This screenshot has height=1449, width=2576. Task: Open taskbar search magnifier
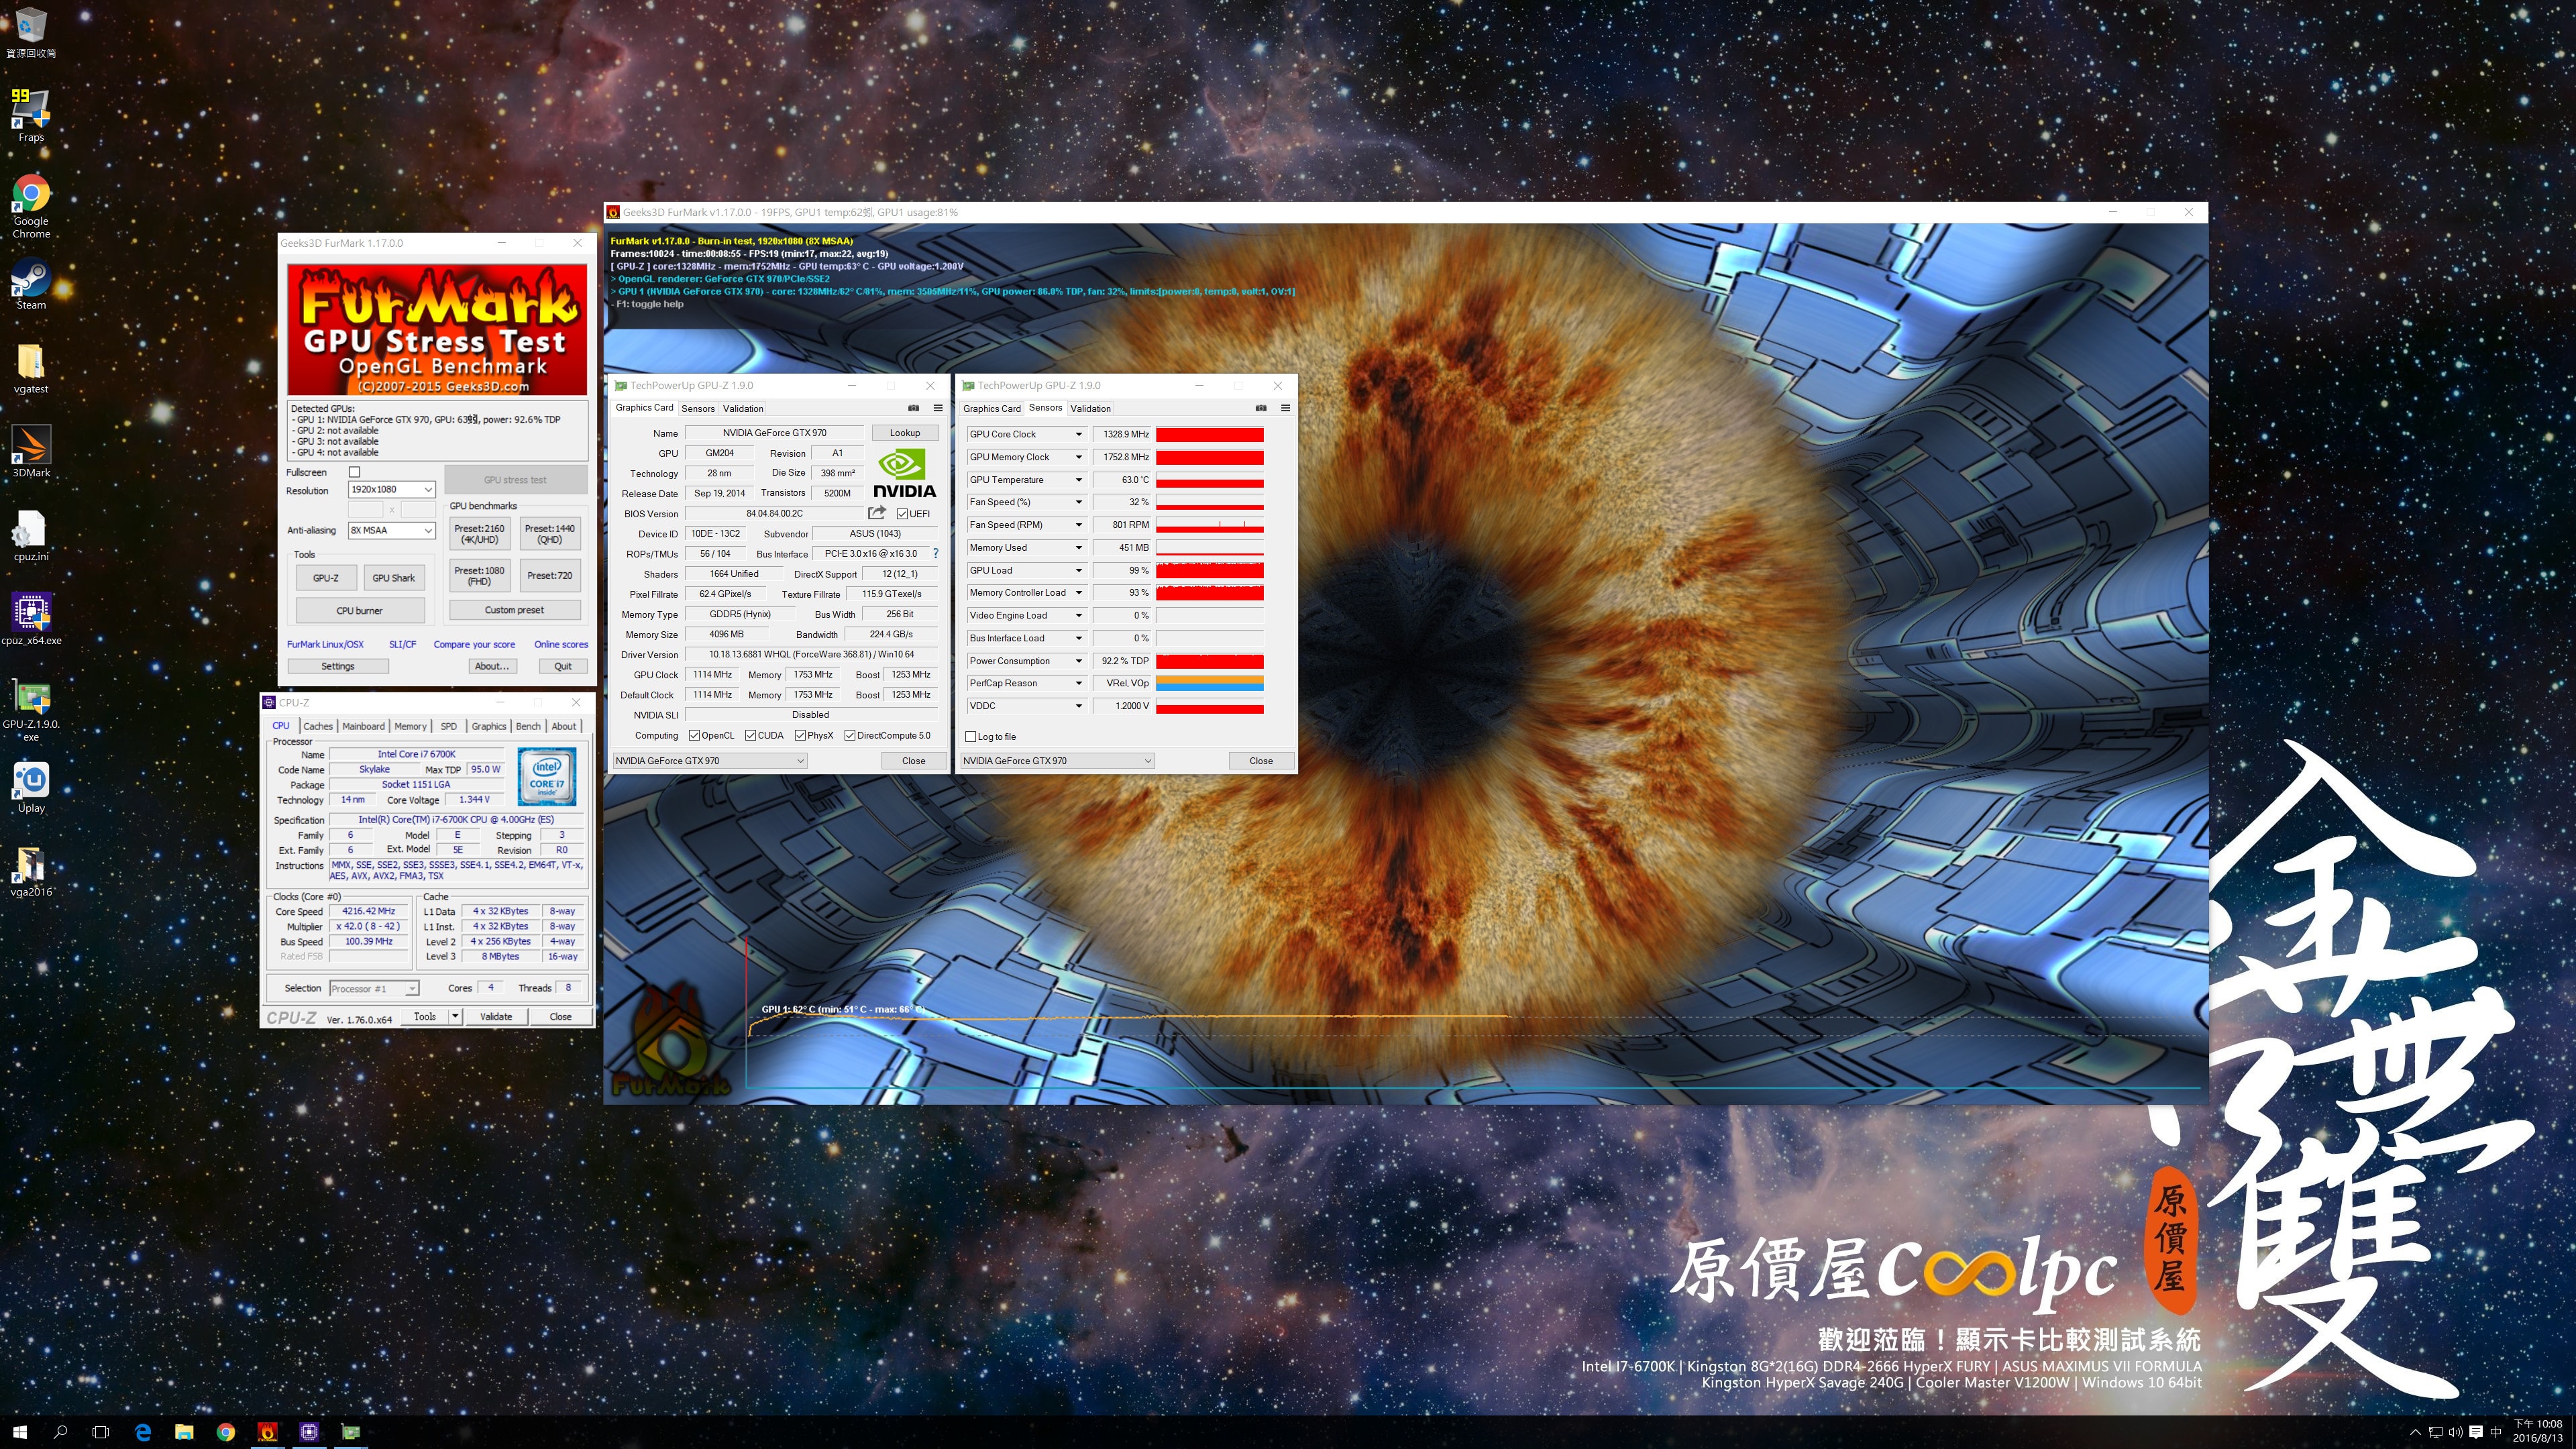point(60,1432)
